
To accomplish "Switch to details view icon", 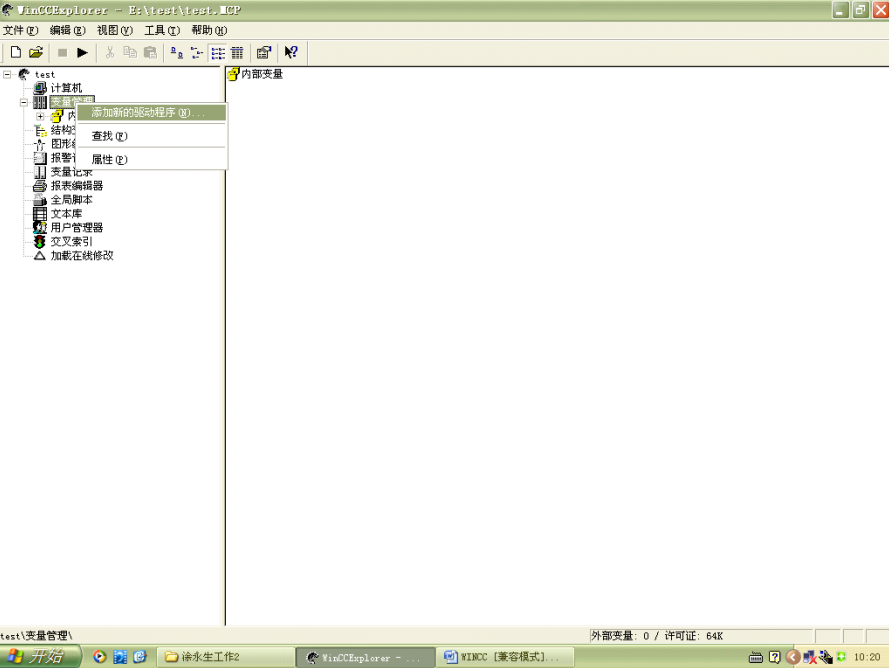I will point(238,53).
